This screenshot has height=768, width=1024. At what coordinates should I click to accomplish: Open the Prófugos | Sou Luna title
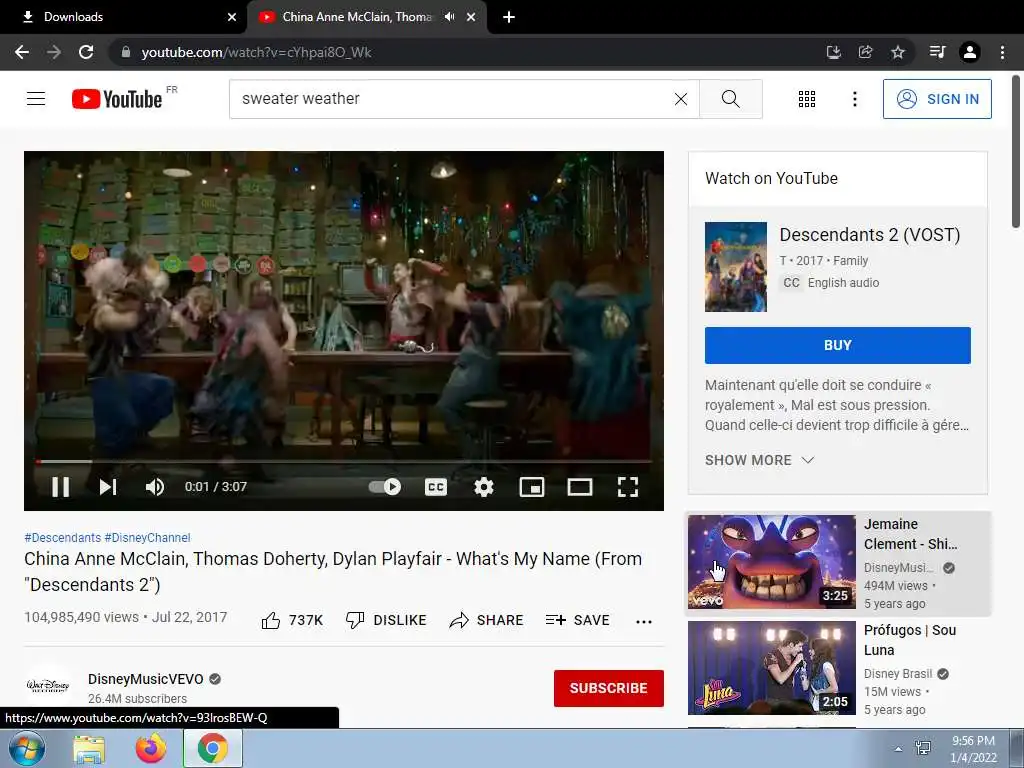[x=910, y=640]
